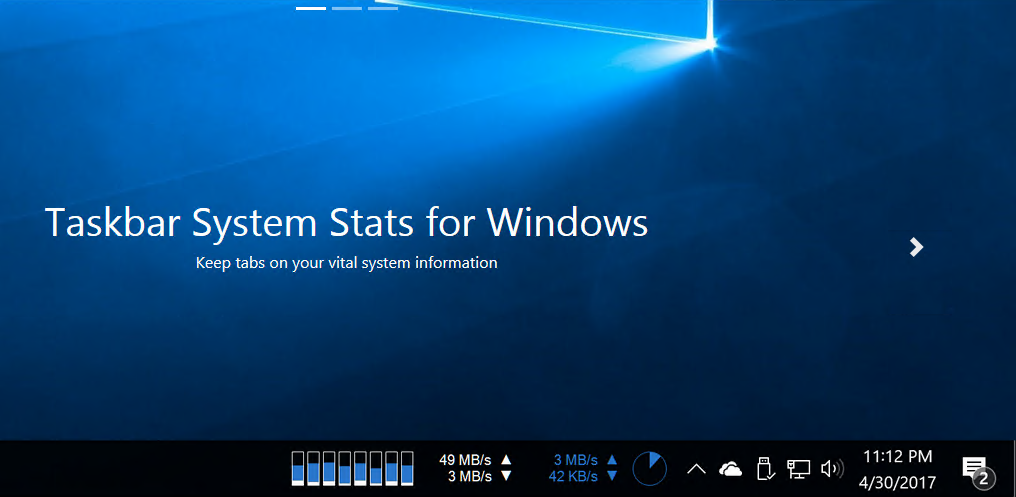
Task: Select the second carousel slide indicator
Action: coord(347,8)
